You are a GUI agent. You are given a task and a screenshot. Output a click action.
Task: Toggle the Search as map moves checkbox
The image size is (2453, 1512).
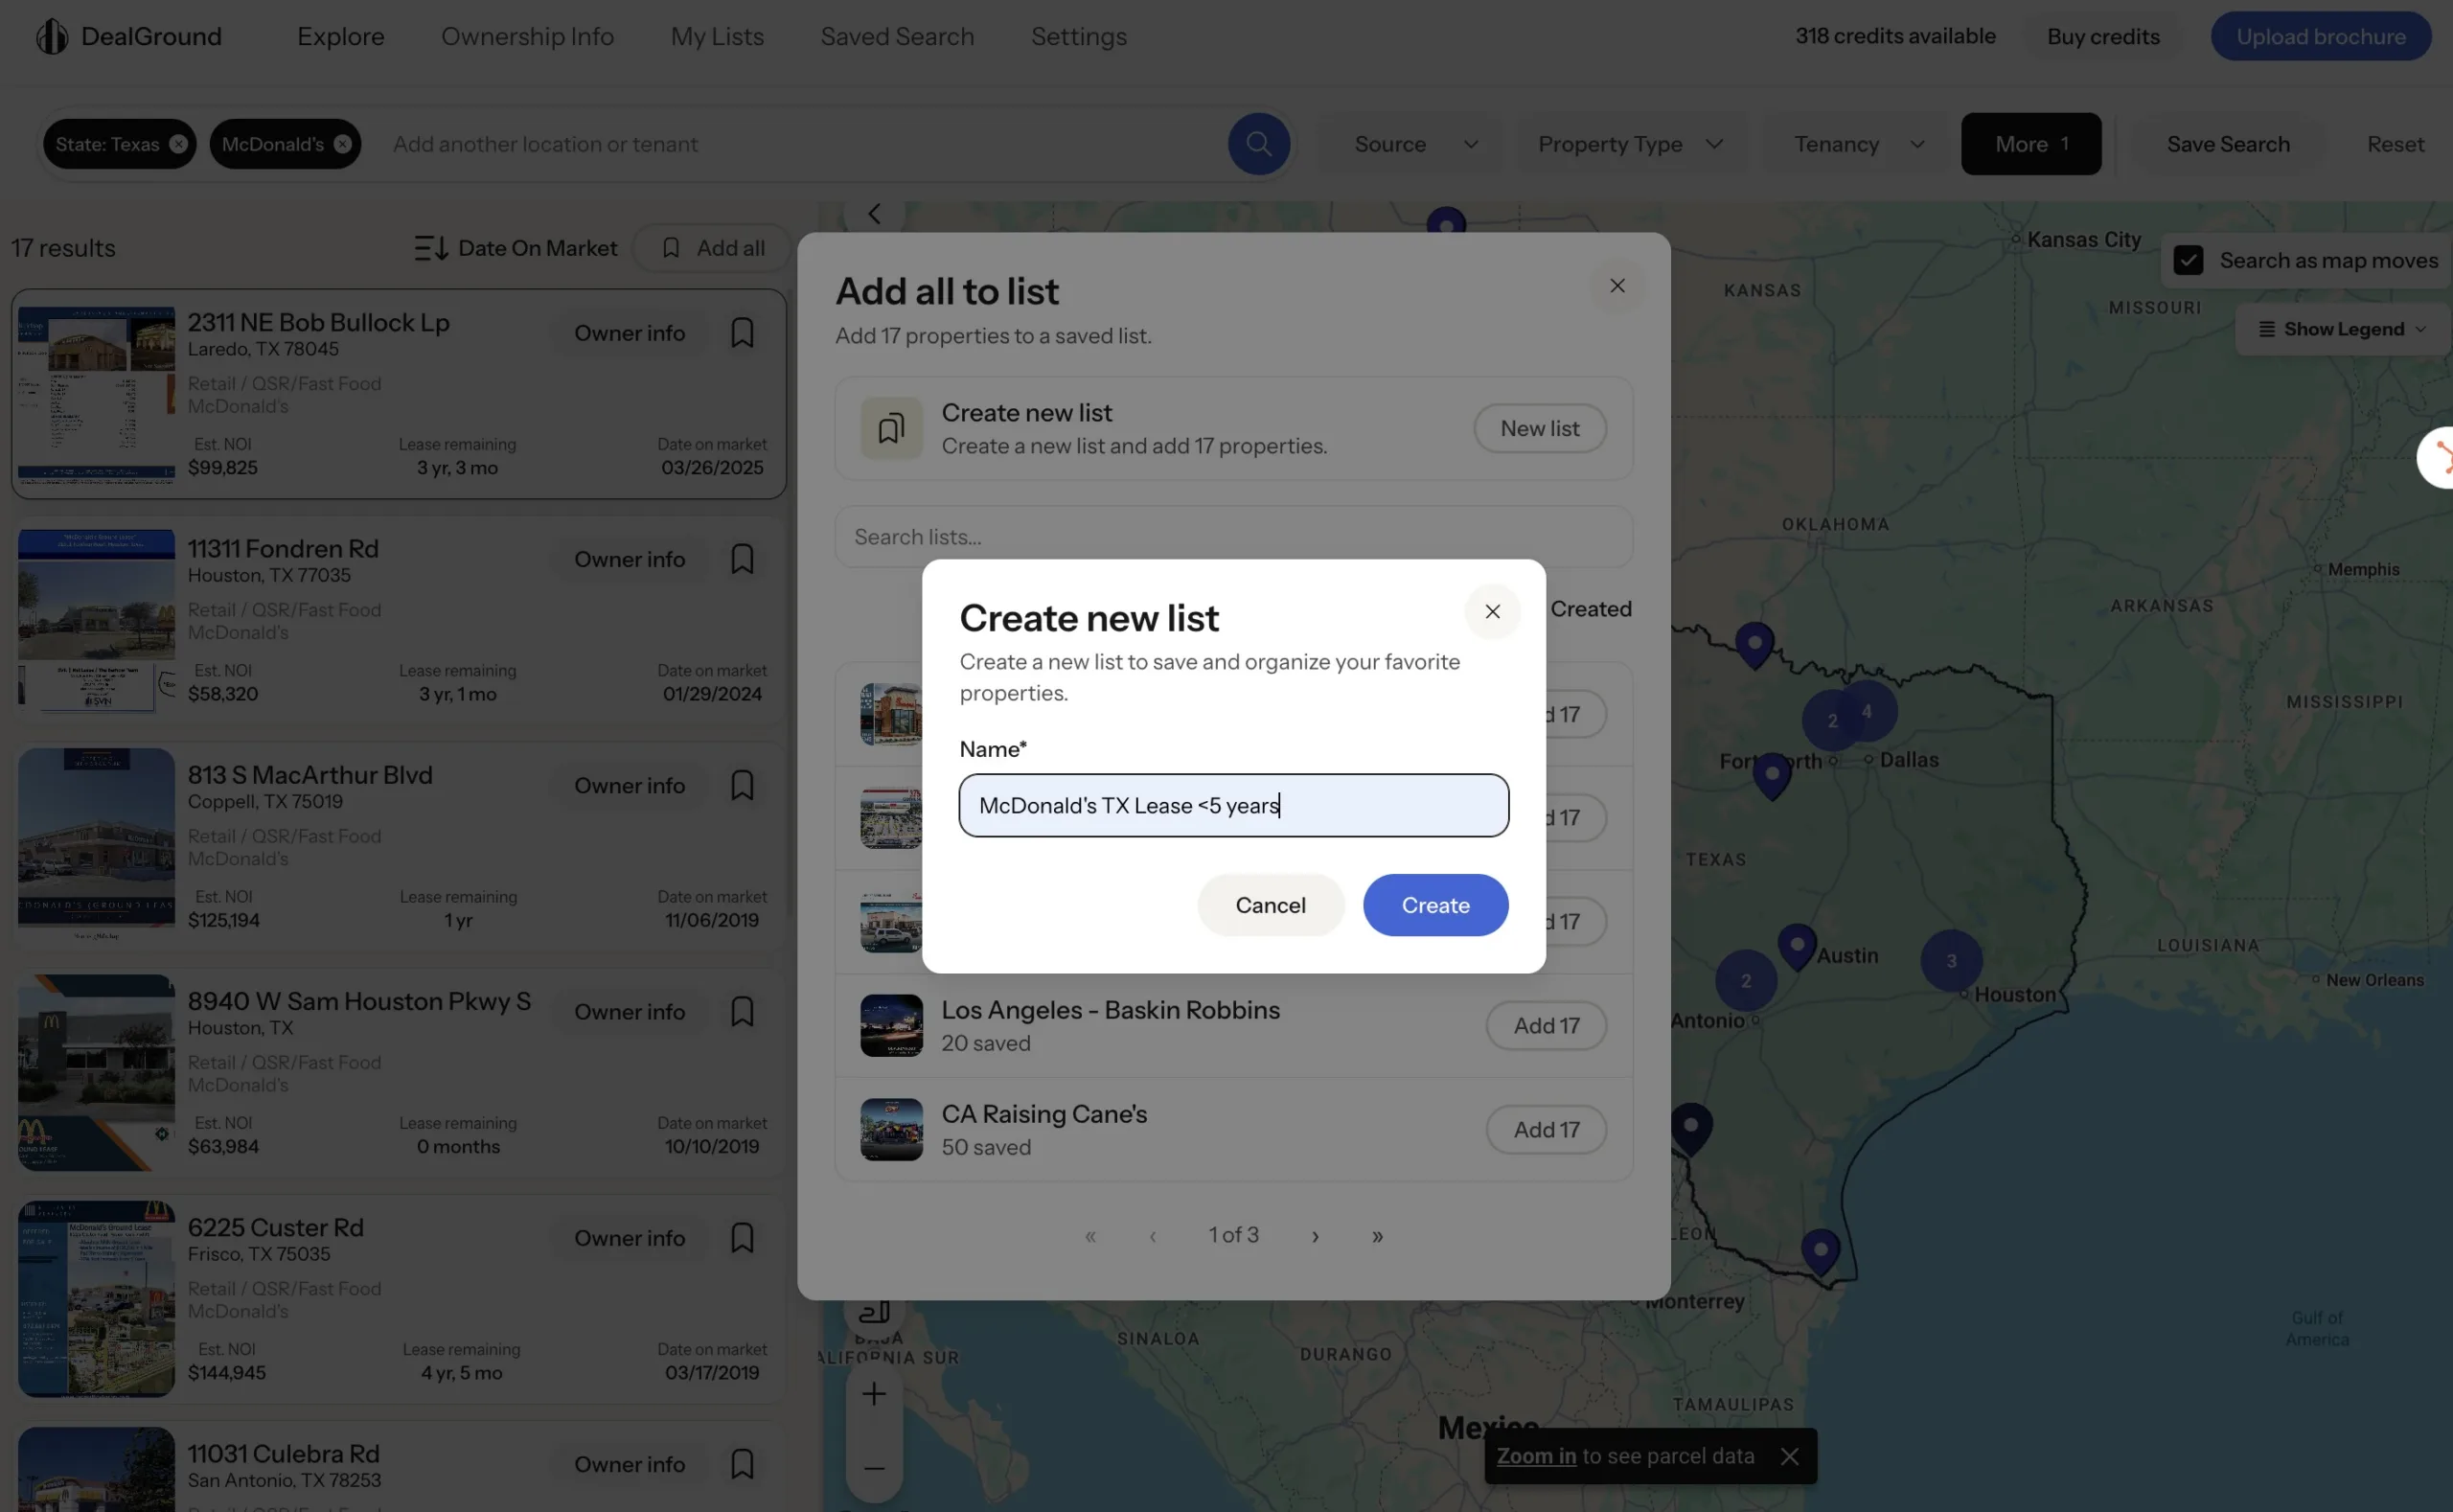coord(2187,261)
